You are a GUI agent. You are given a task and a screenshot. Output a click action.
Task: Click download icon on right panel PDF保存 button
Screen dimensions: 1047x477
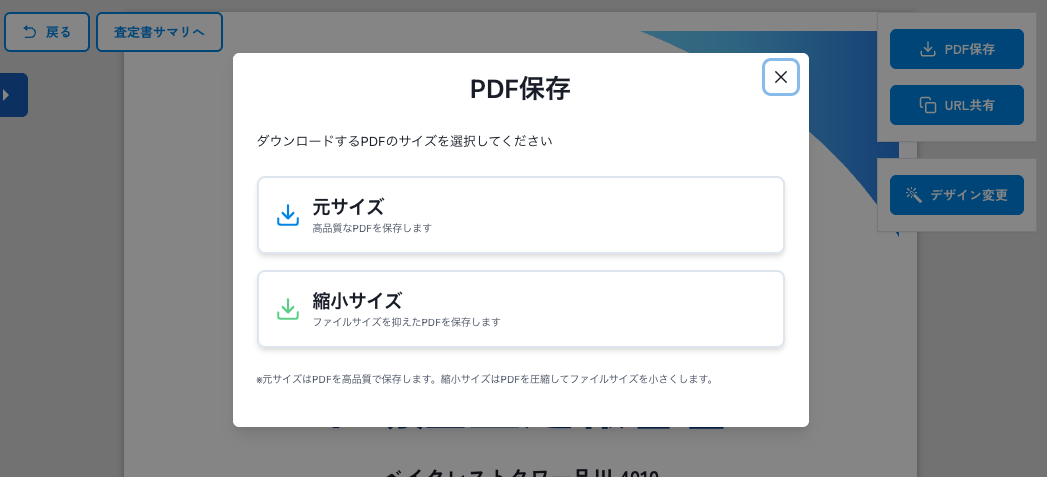pos(927,49)
